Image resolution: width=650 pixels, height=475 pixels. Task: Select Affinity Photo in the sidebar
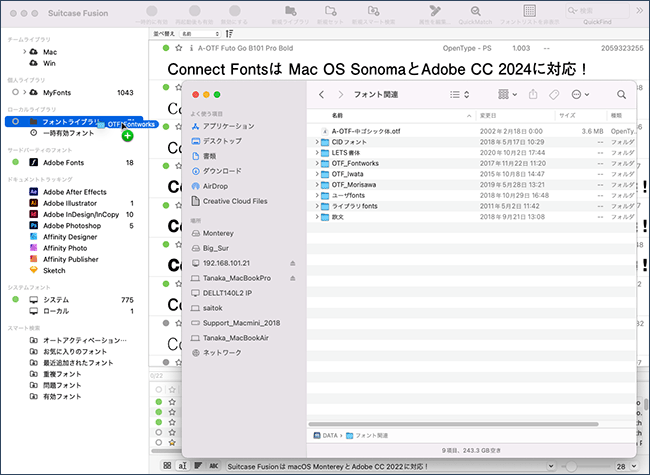65,248
